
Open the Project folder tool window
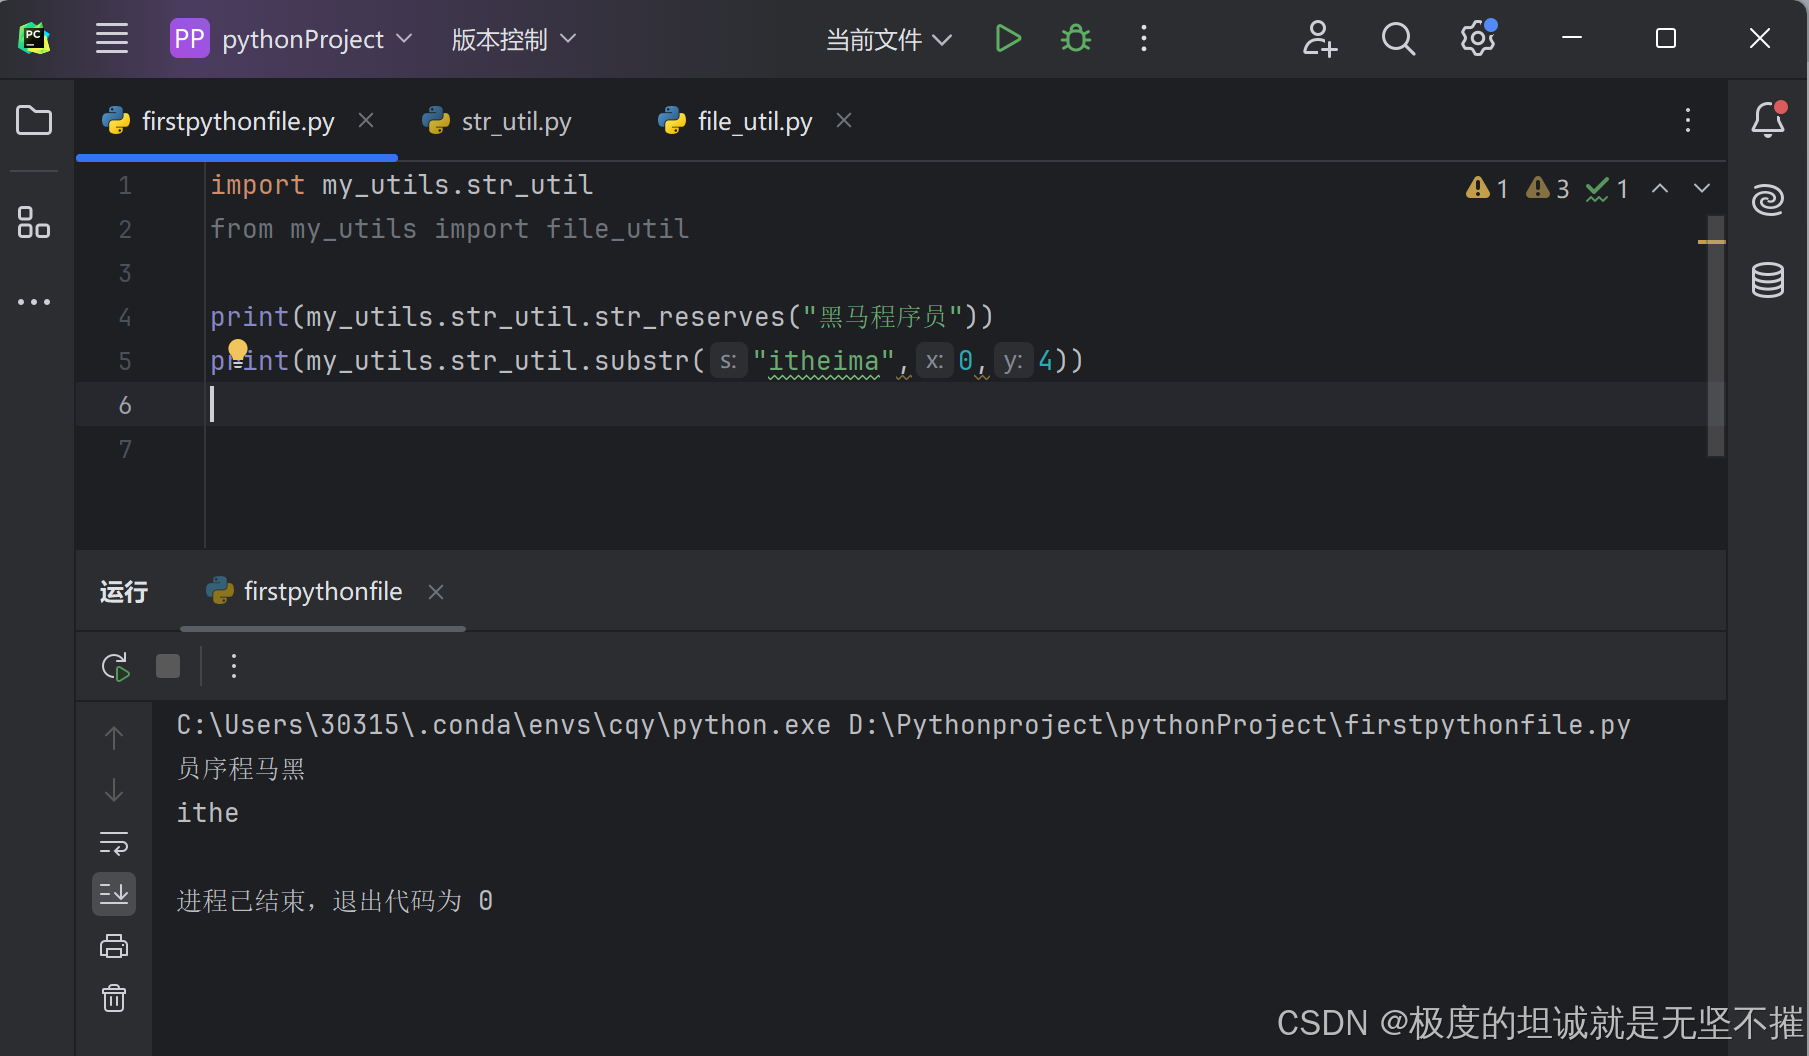pos(34,121)
